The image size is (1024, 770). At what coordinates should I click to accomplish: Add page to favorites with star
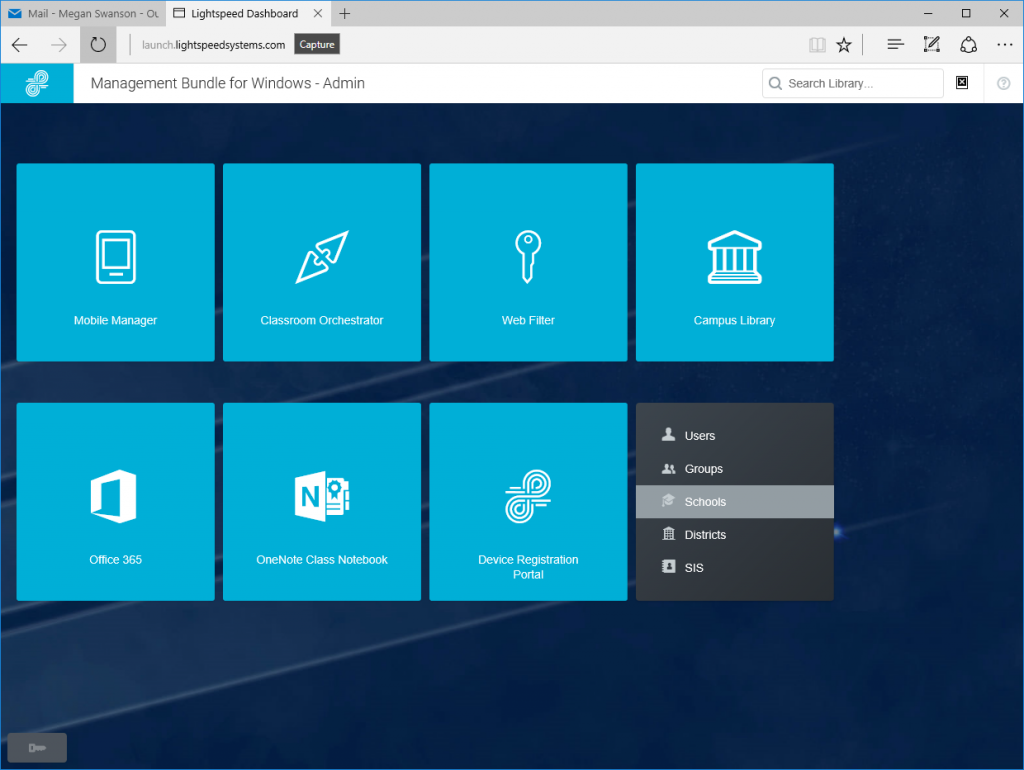844,44
